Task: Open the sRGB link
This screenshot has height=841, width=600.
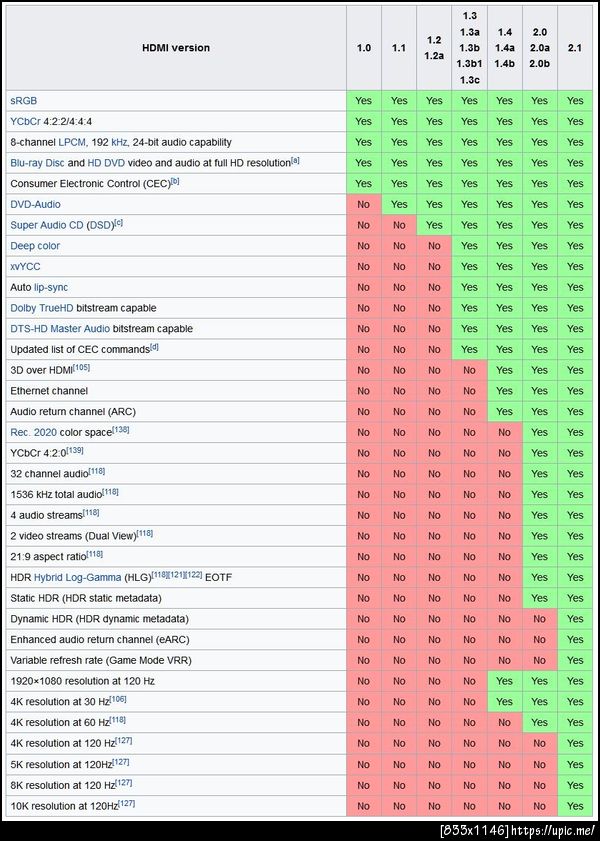Action: [24, 100]
